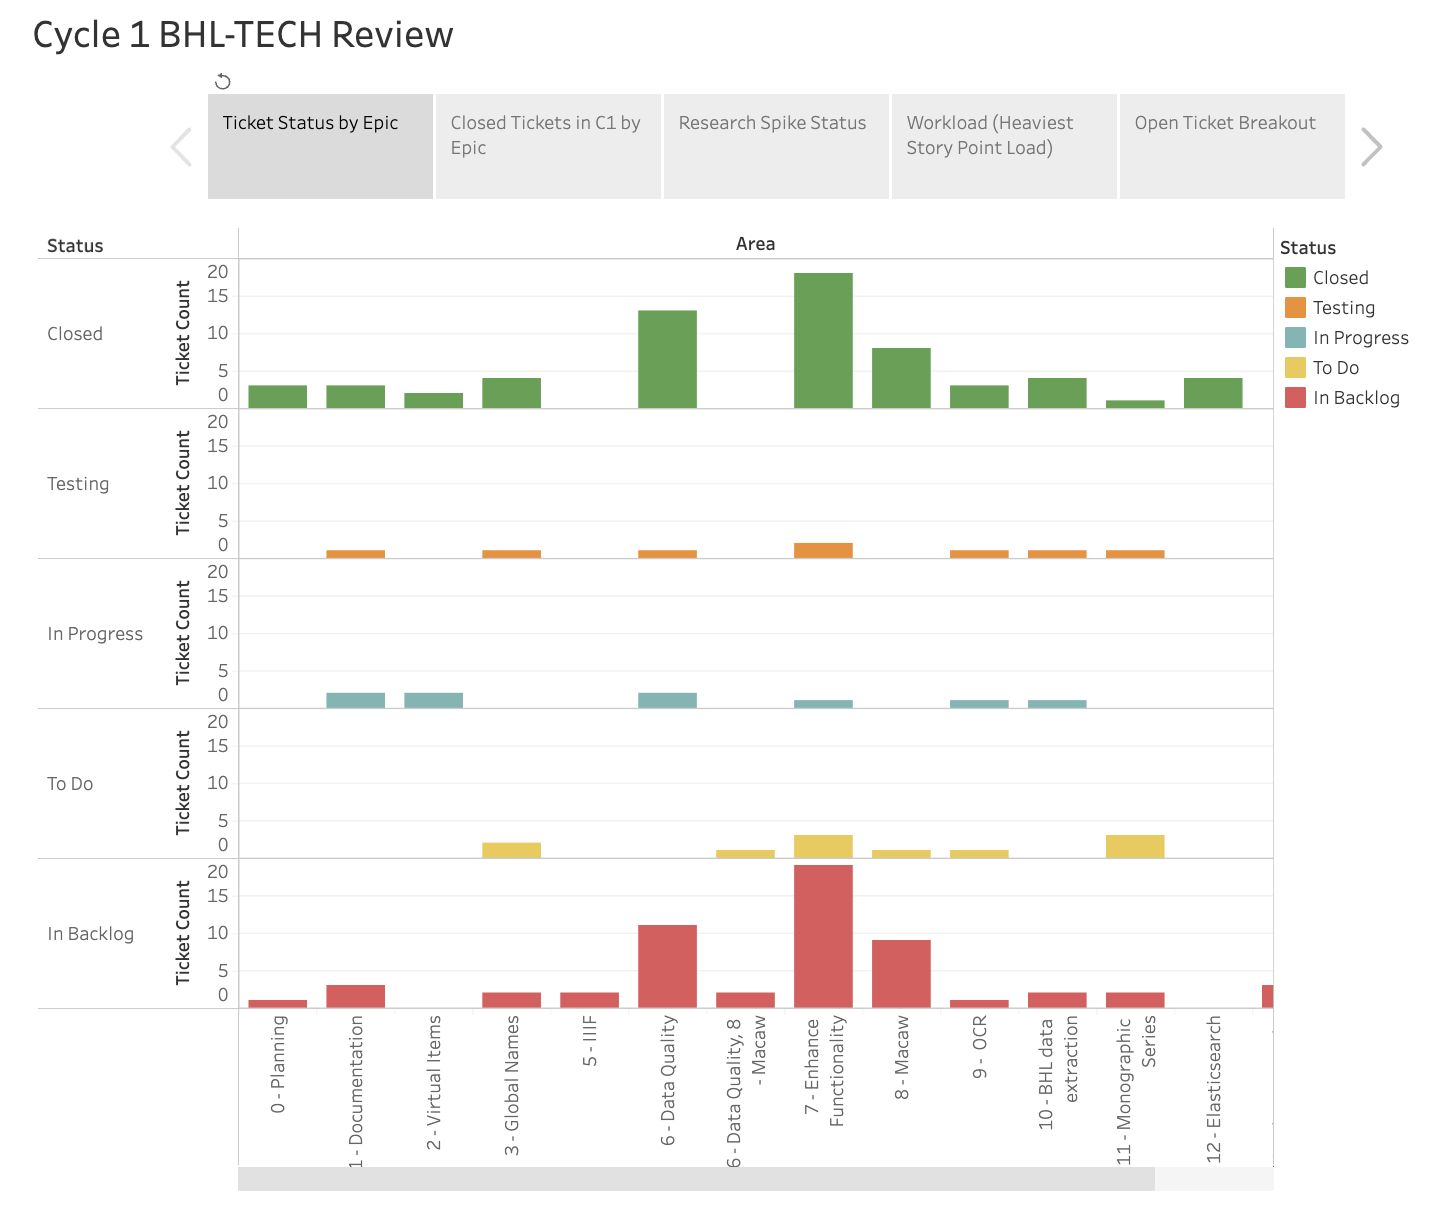
Task: Highlight the In Backlog legend item
Action: click(1355, 398)
